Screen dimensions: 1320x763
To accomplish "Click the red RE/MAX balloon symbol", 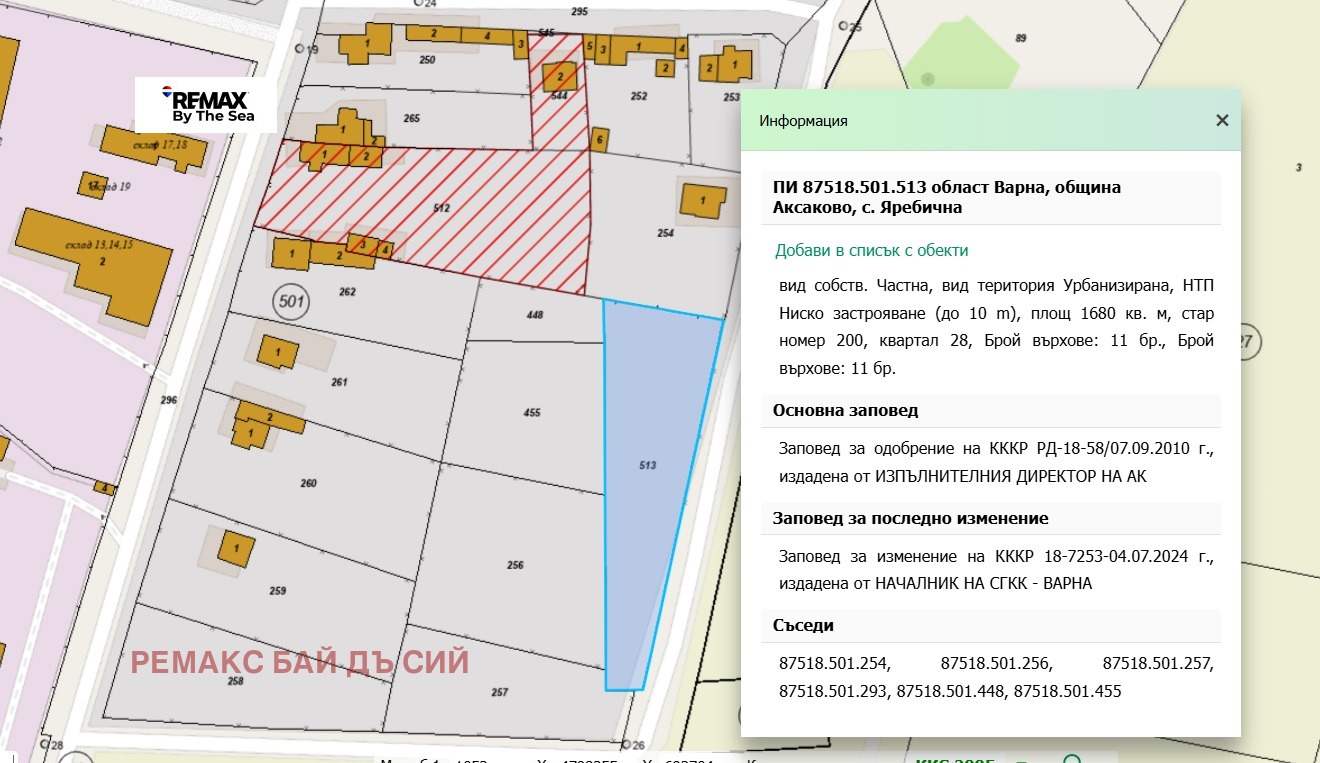I will (165, 93).
